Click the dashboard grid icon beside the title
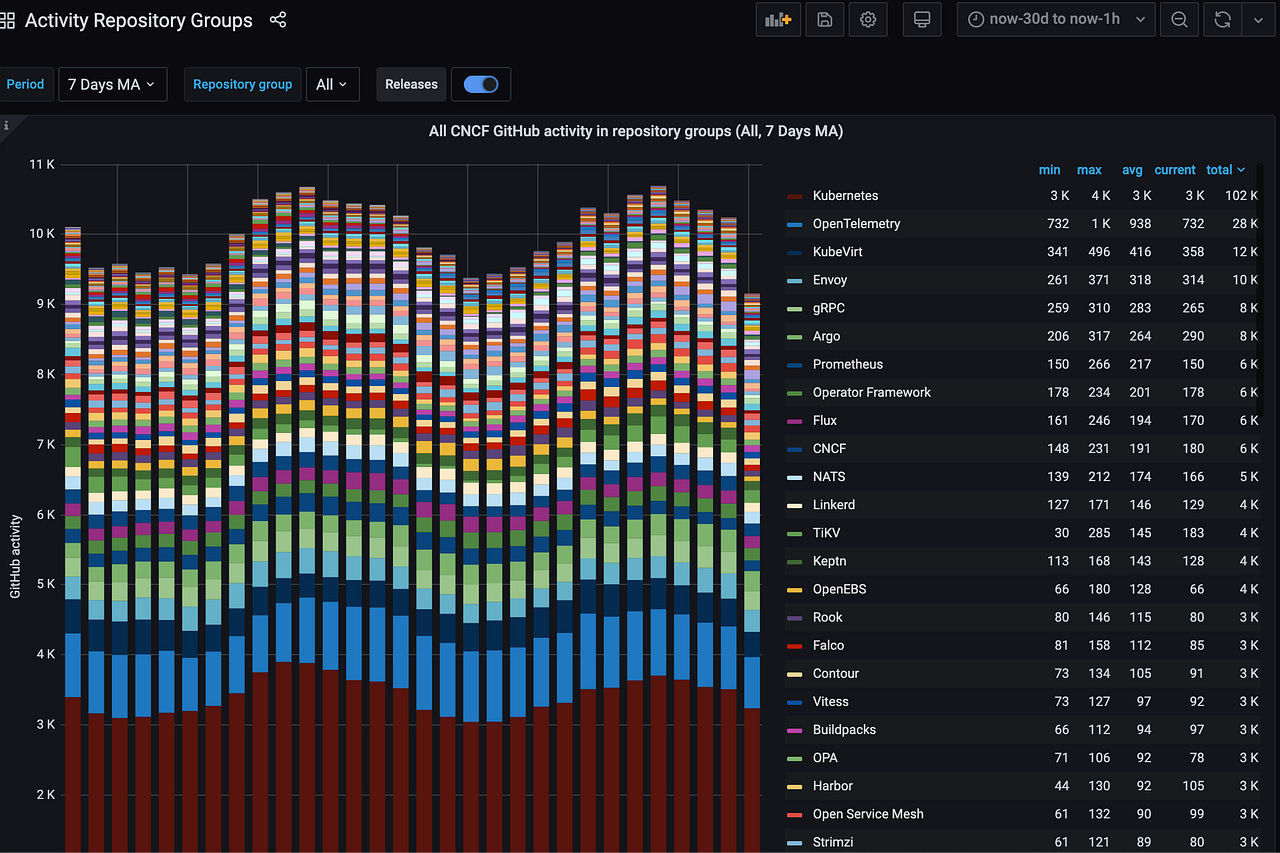 coord(7,20)
